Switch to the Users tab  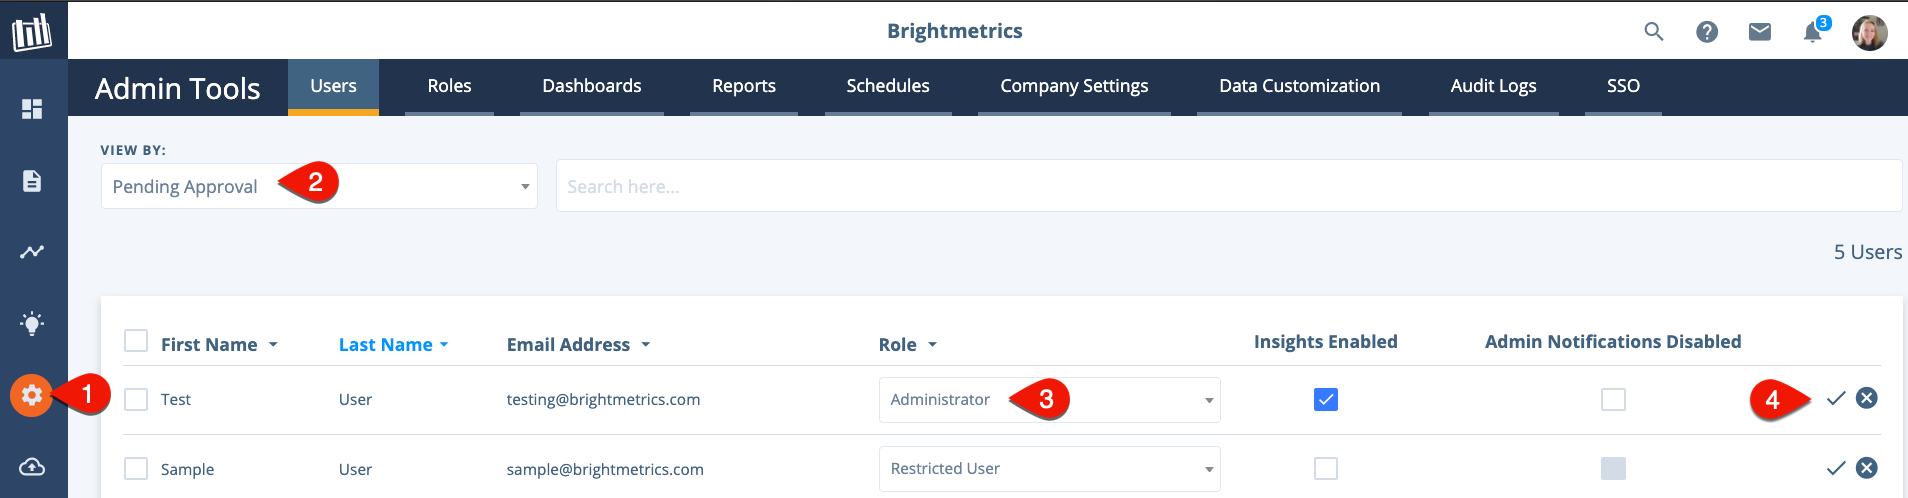pos(333,86)
